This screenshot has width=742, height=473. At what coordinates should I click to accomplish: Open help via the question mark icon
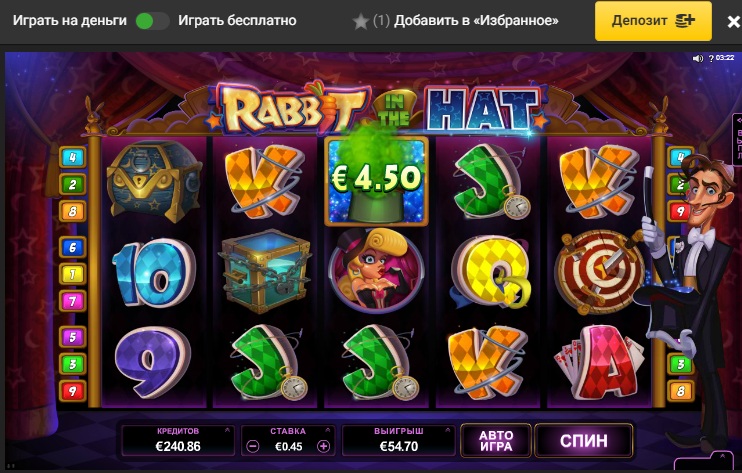click(x=711, y=59)
